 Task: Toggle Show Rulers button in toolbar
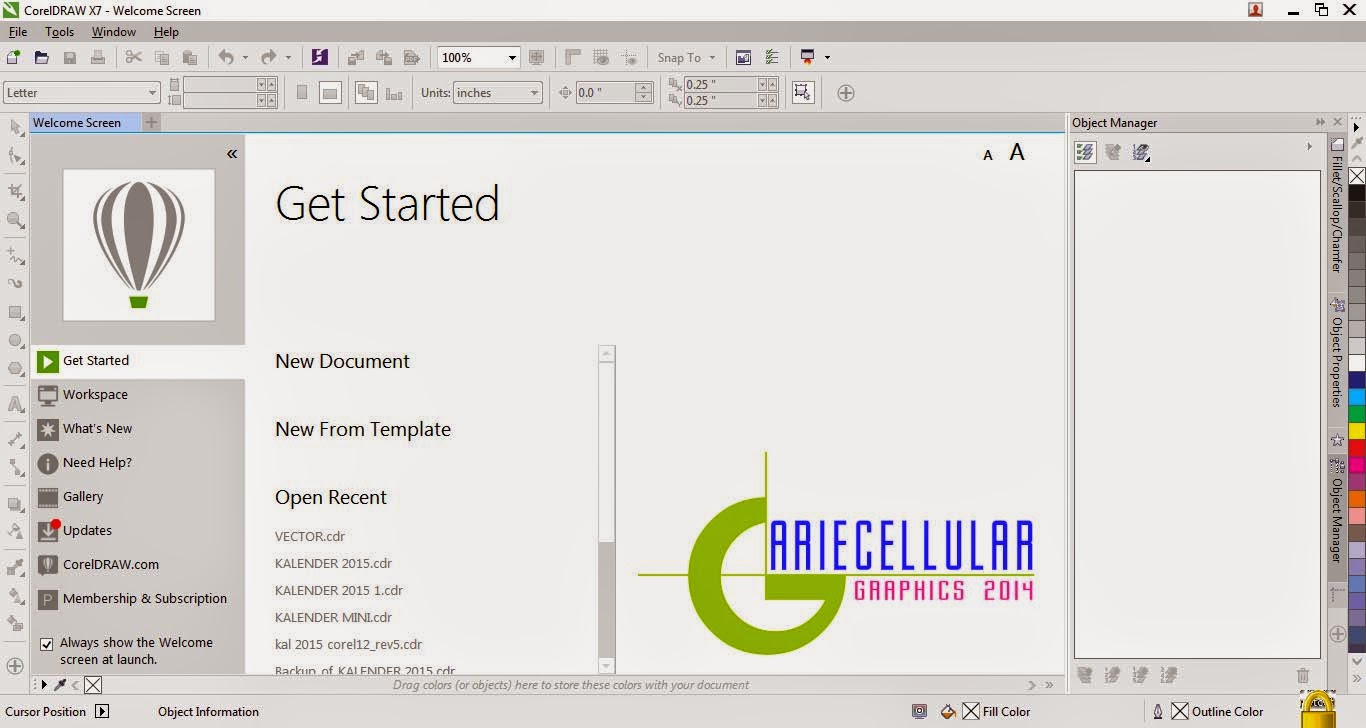pyautogui.click(x=573, y=57)
